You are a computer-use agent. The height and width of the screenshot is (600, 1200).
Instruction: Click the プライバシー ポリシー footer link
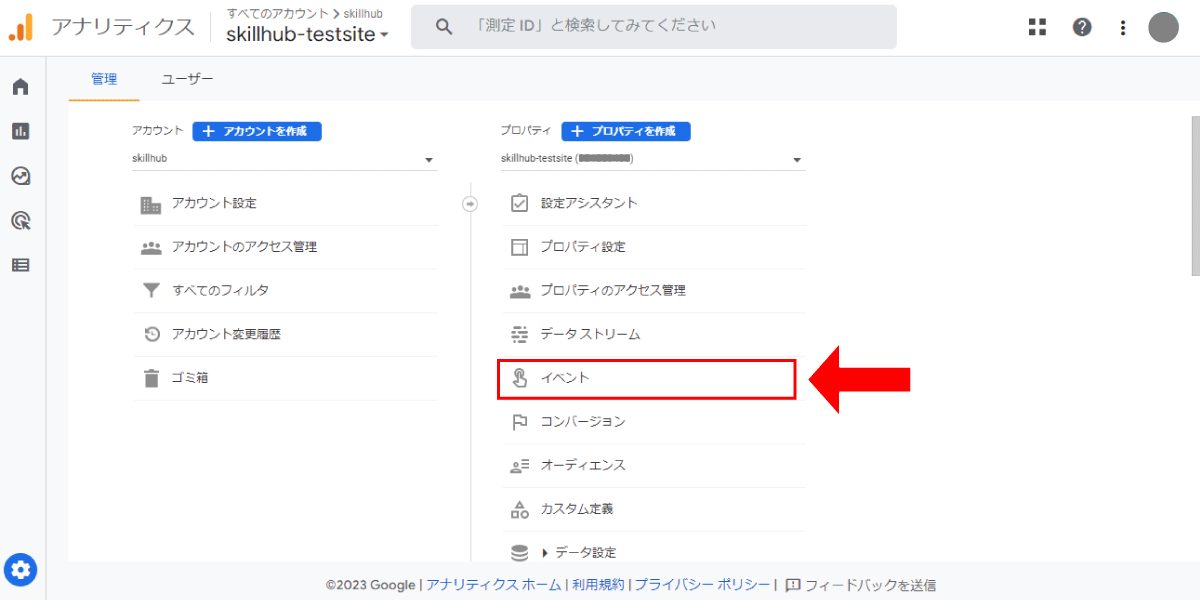(702, 585)
